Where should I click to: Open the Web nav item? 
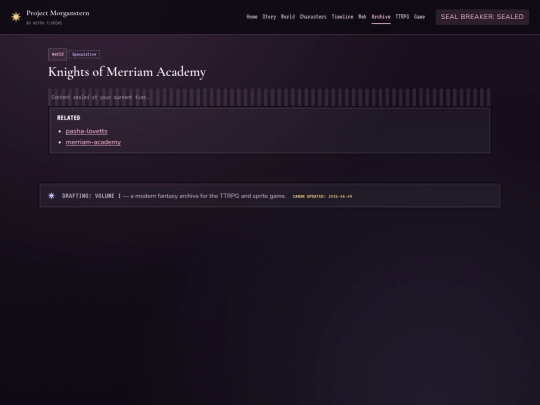click(362, 17)
